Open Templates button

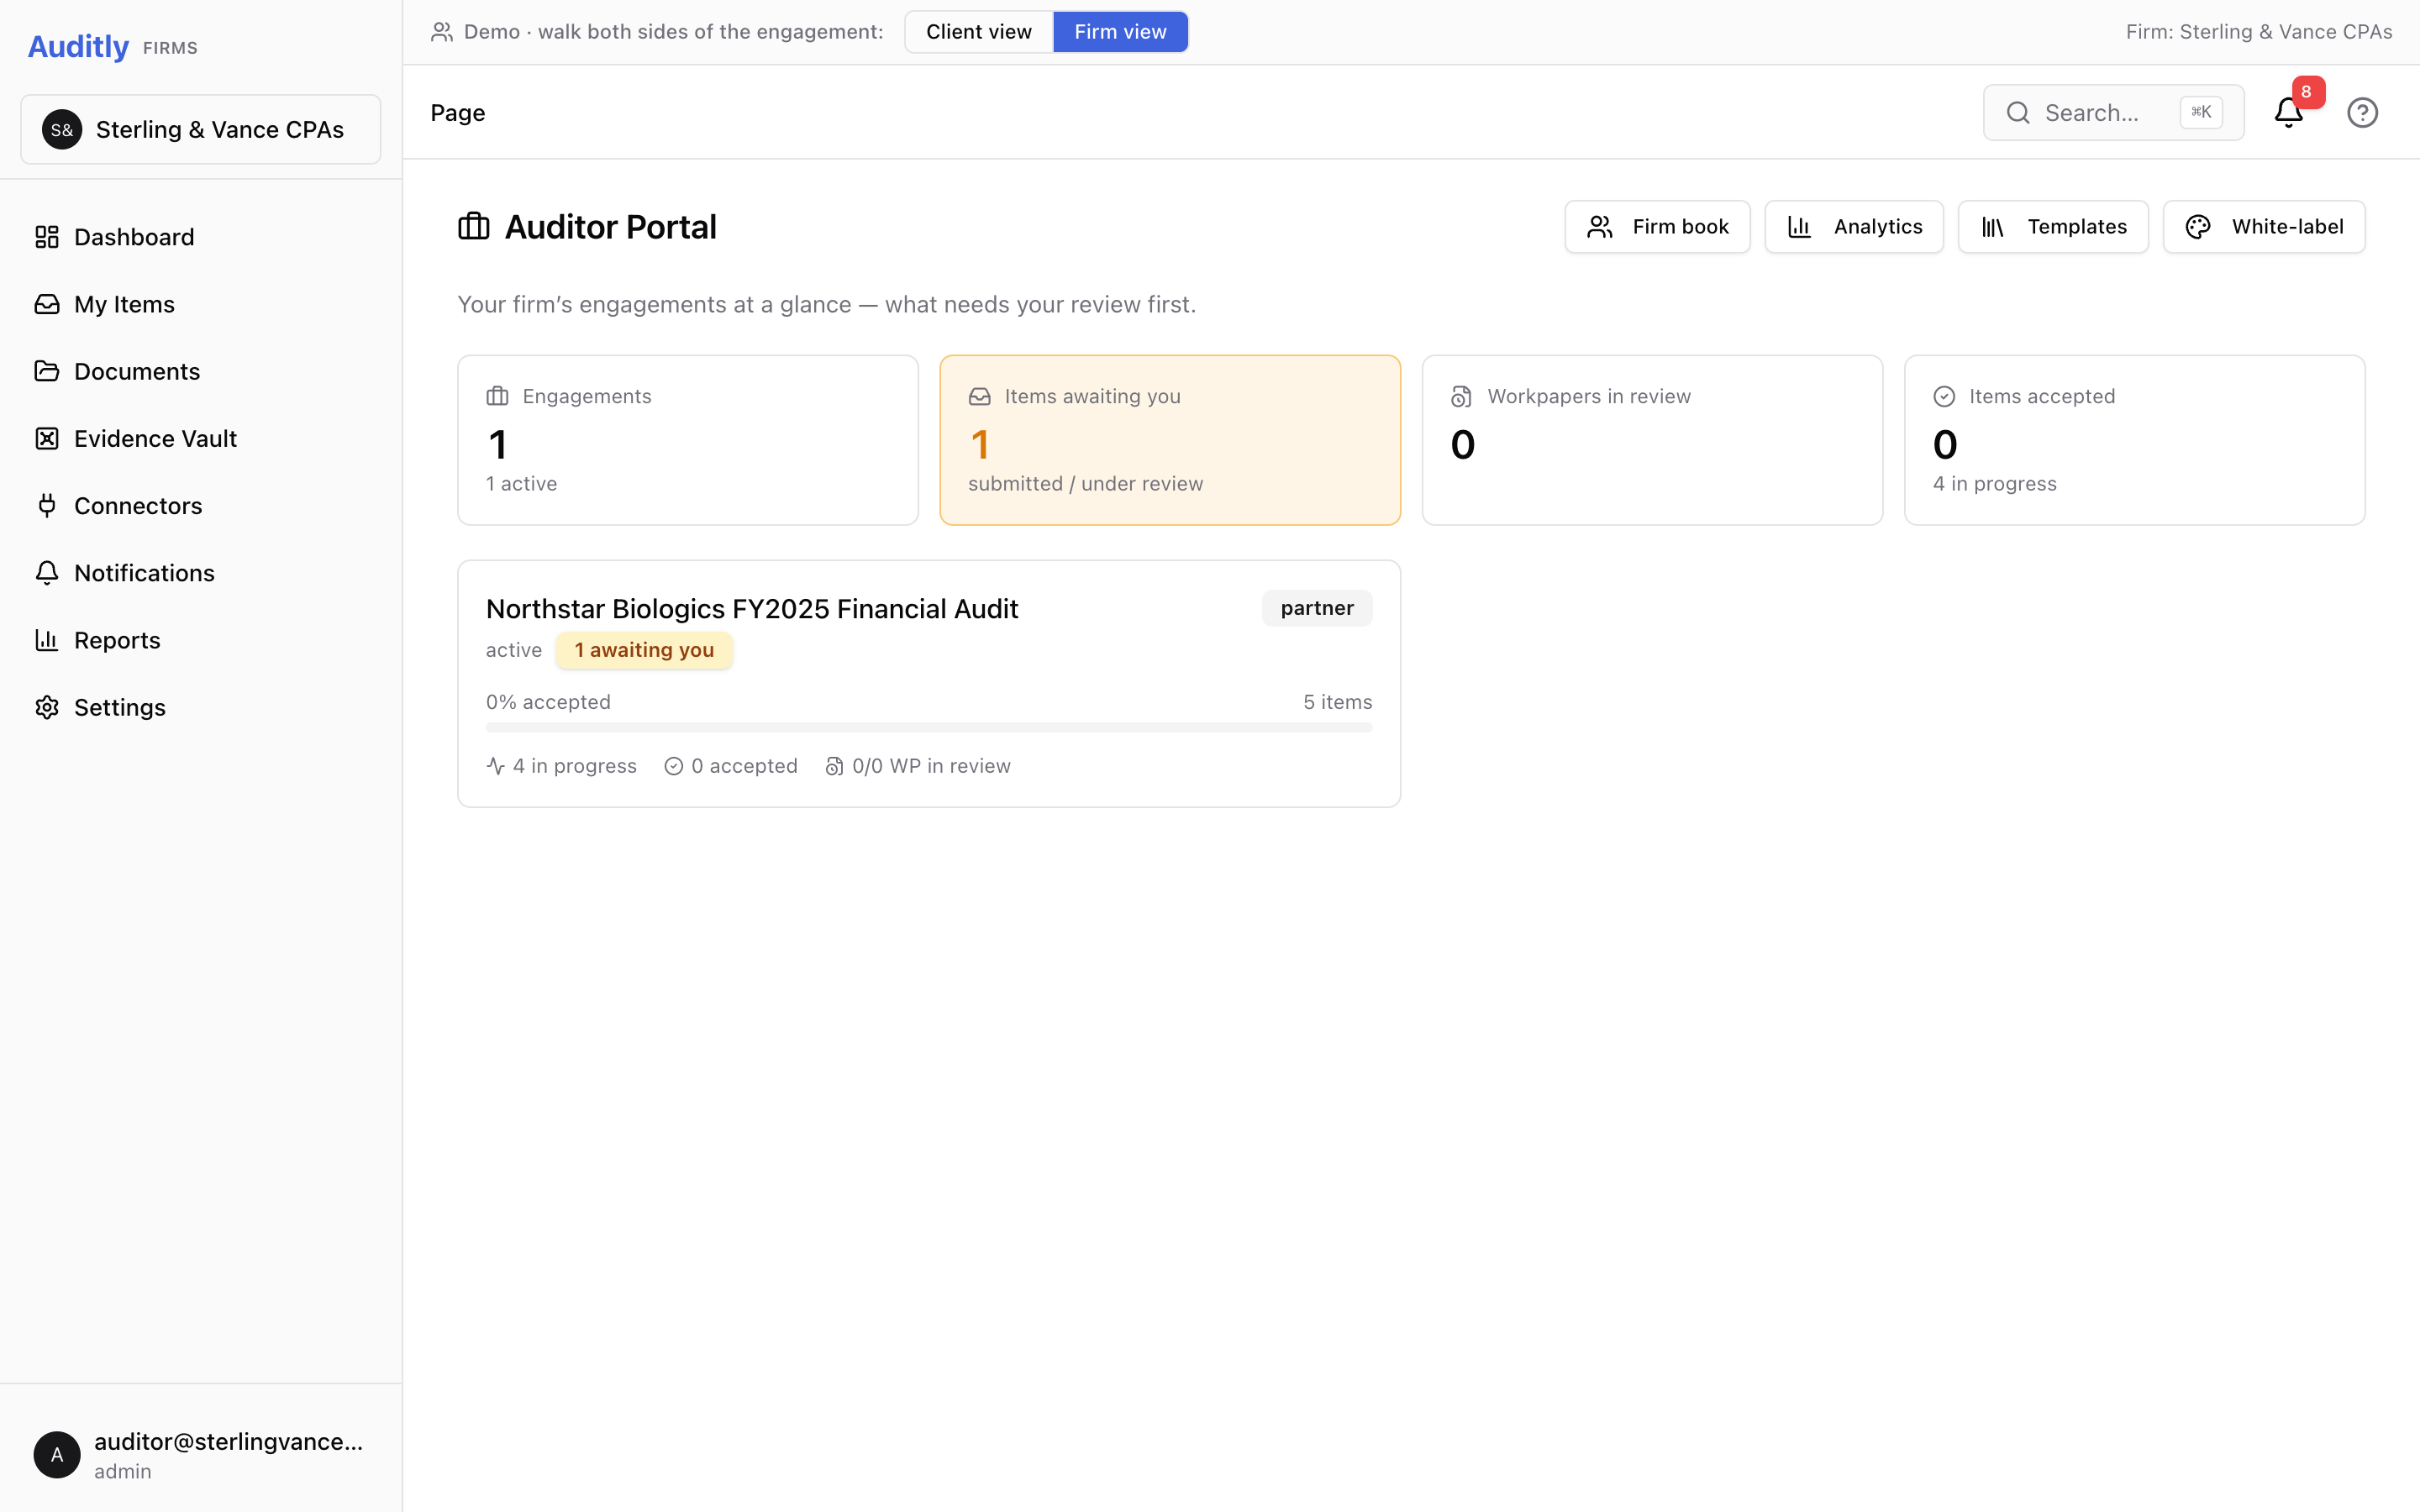(x=2053, y=227)
